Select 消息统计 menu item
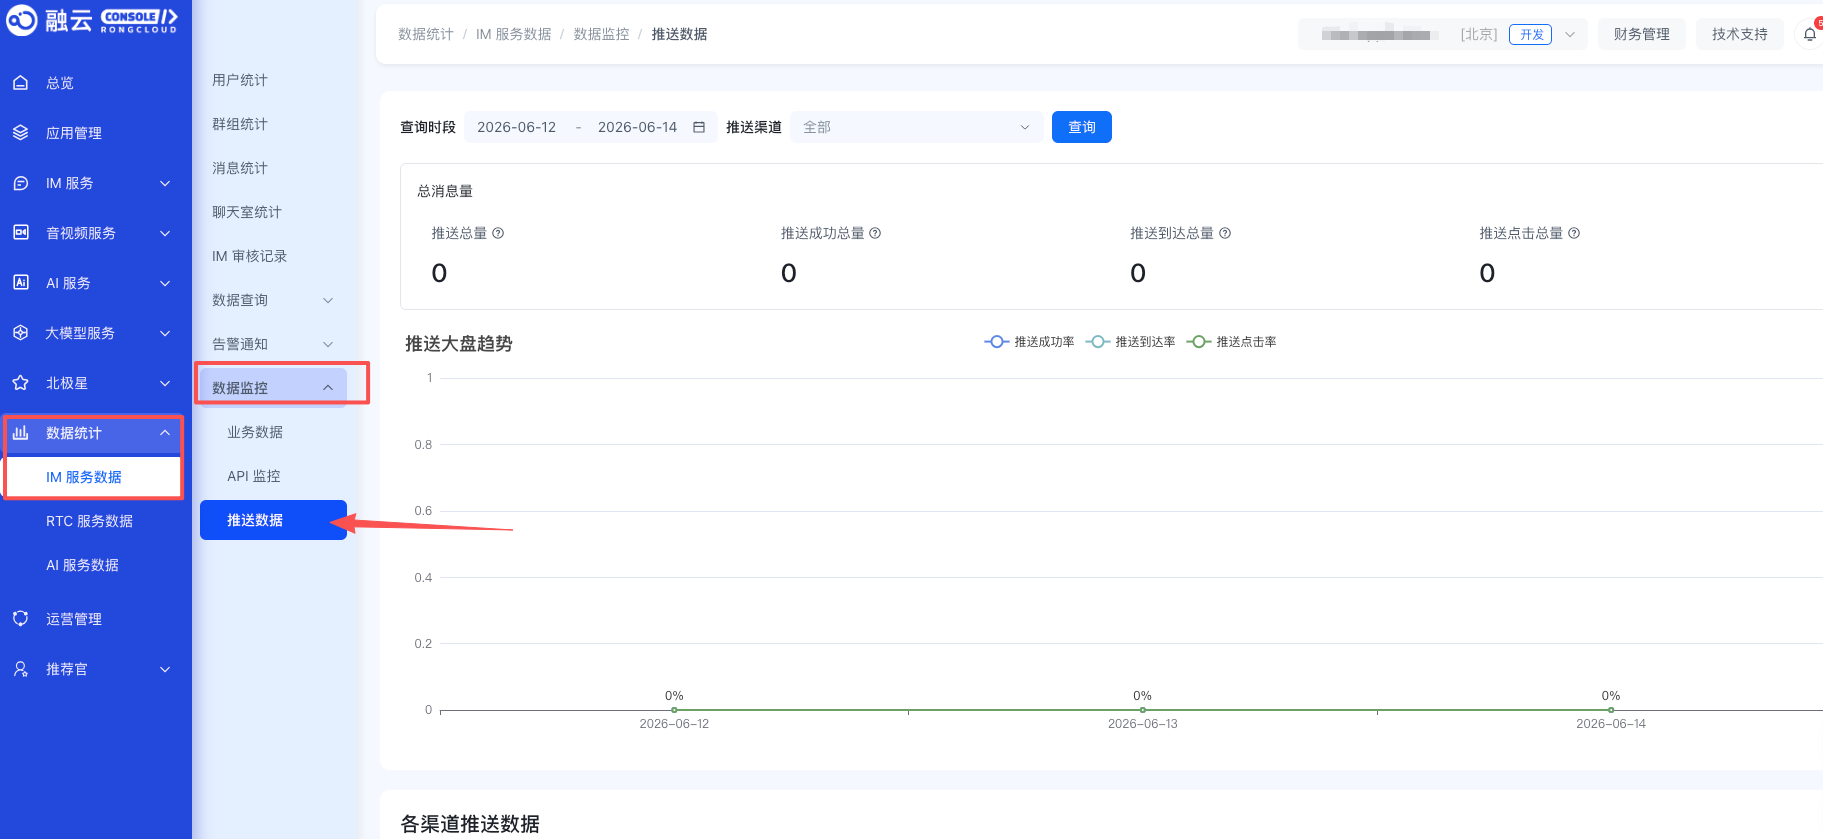Viewport: 1823px width, 839px height. (x=240, y=168)
